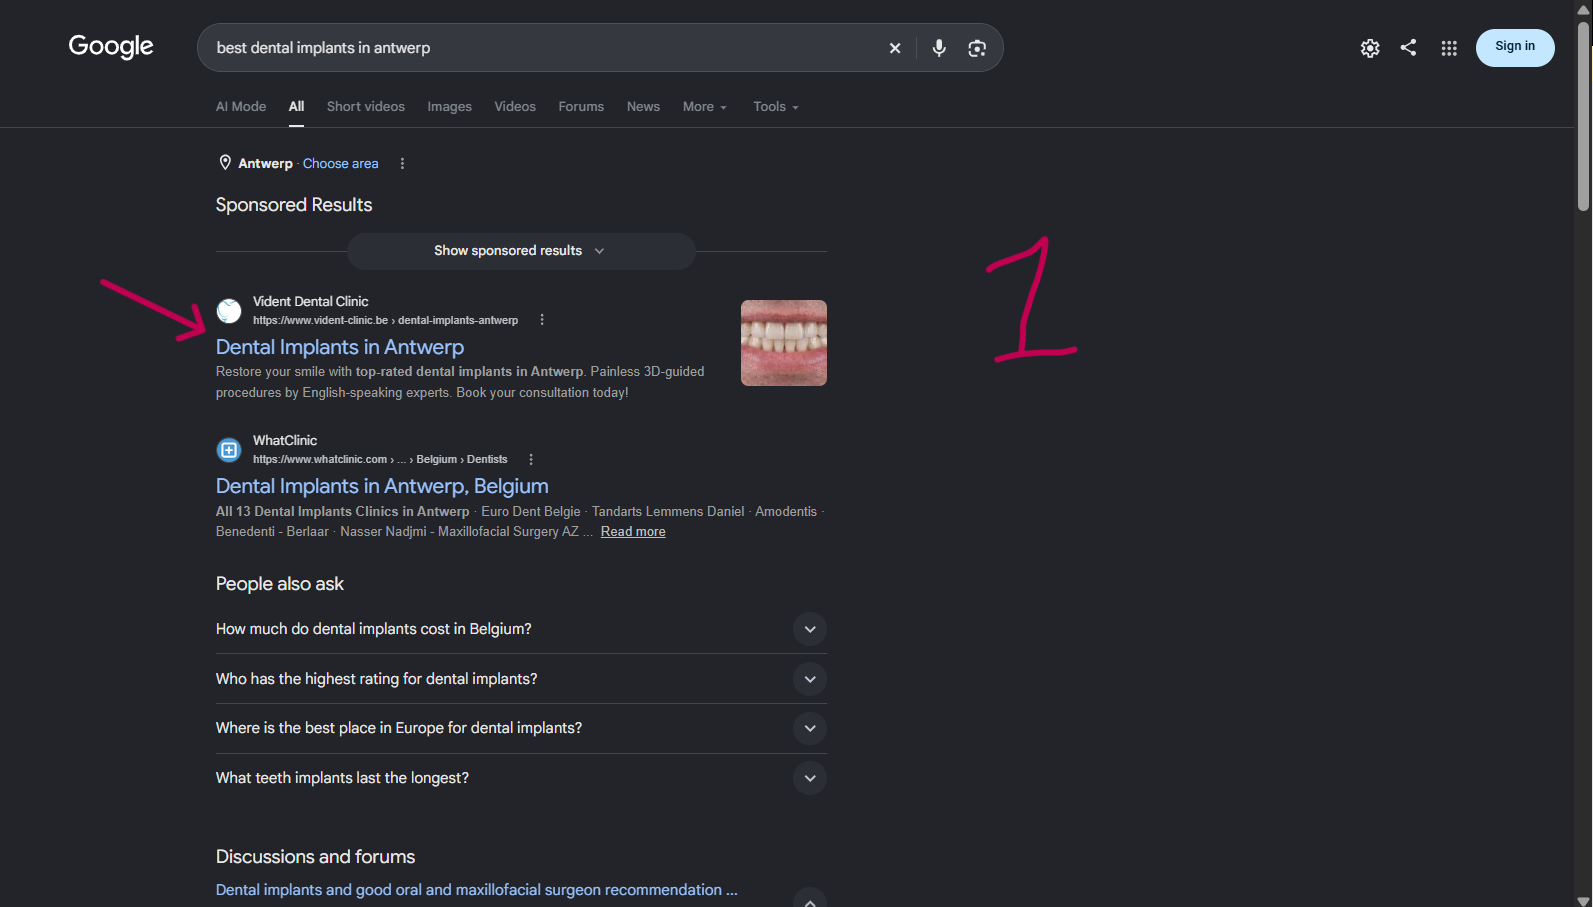This screenshot has width=1593, height=907.
Task: Click the teeth thumbnail image
Action: pyautogui.click(x=784, y=343)
